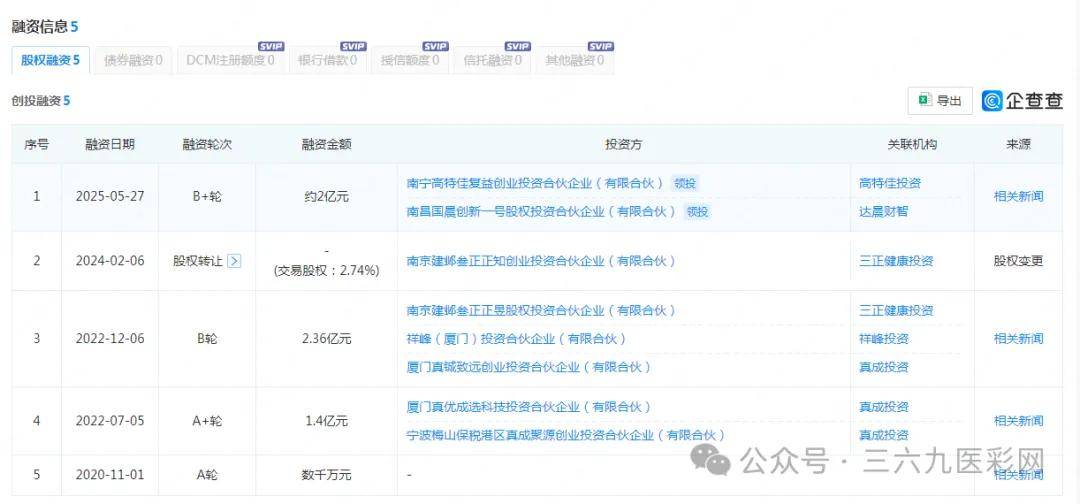Click the date 2022-07-05
Screen dimensions: 1080x504
[x=110, y=421]
